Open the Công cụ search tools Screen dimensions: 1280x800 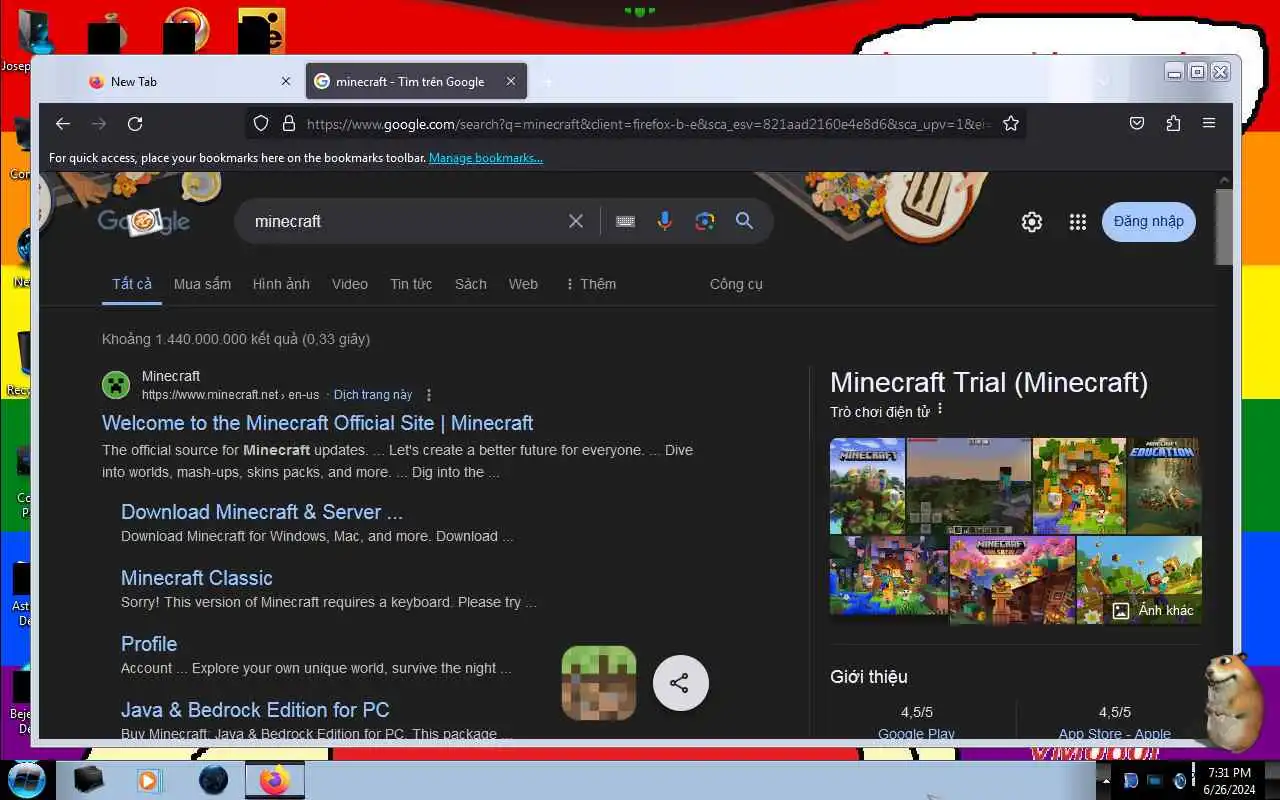click(x=736, y=284)
